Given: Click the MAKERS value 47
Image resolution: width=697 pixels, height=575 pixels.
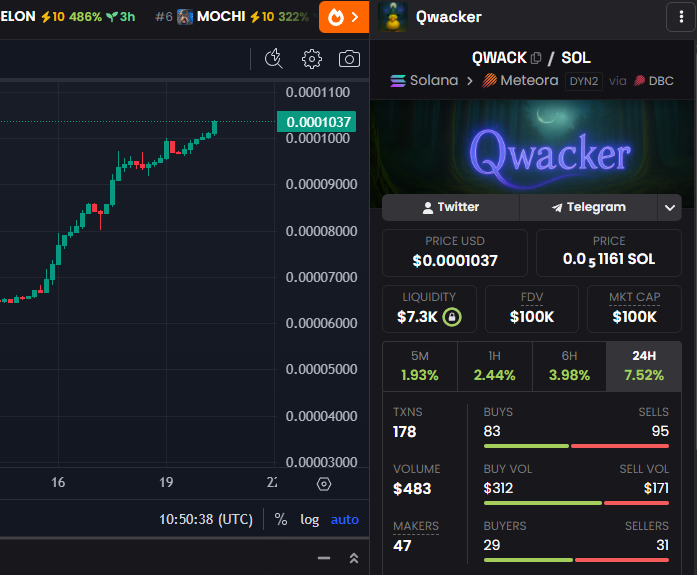Looking at the screenshot, I should coord(402,546).
